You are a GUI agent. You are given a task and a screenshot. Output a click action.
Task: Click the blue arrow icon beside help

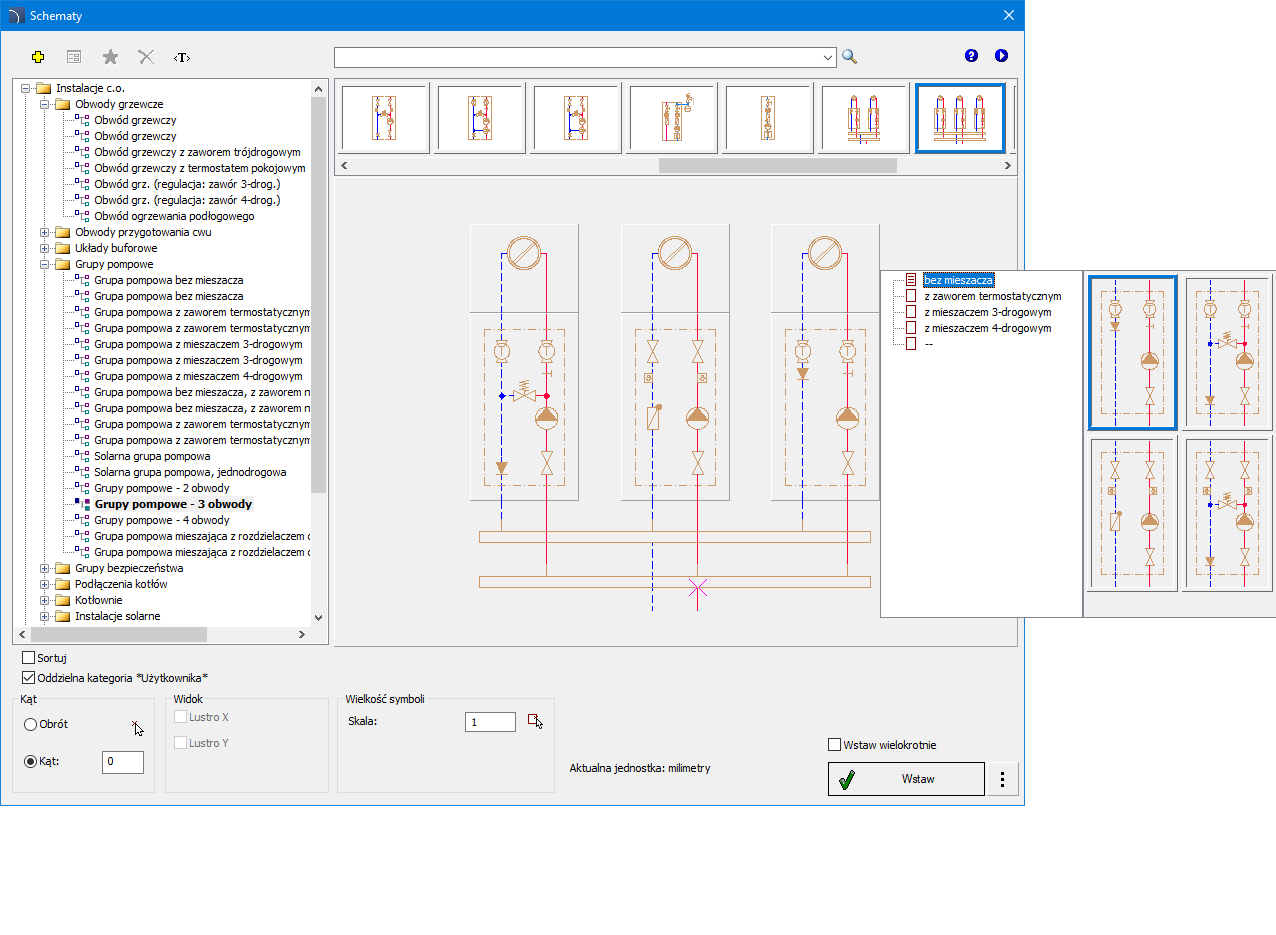(x=1001, y=56)
